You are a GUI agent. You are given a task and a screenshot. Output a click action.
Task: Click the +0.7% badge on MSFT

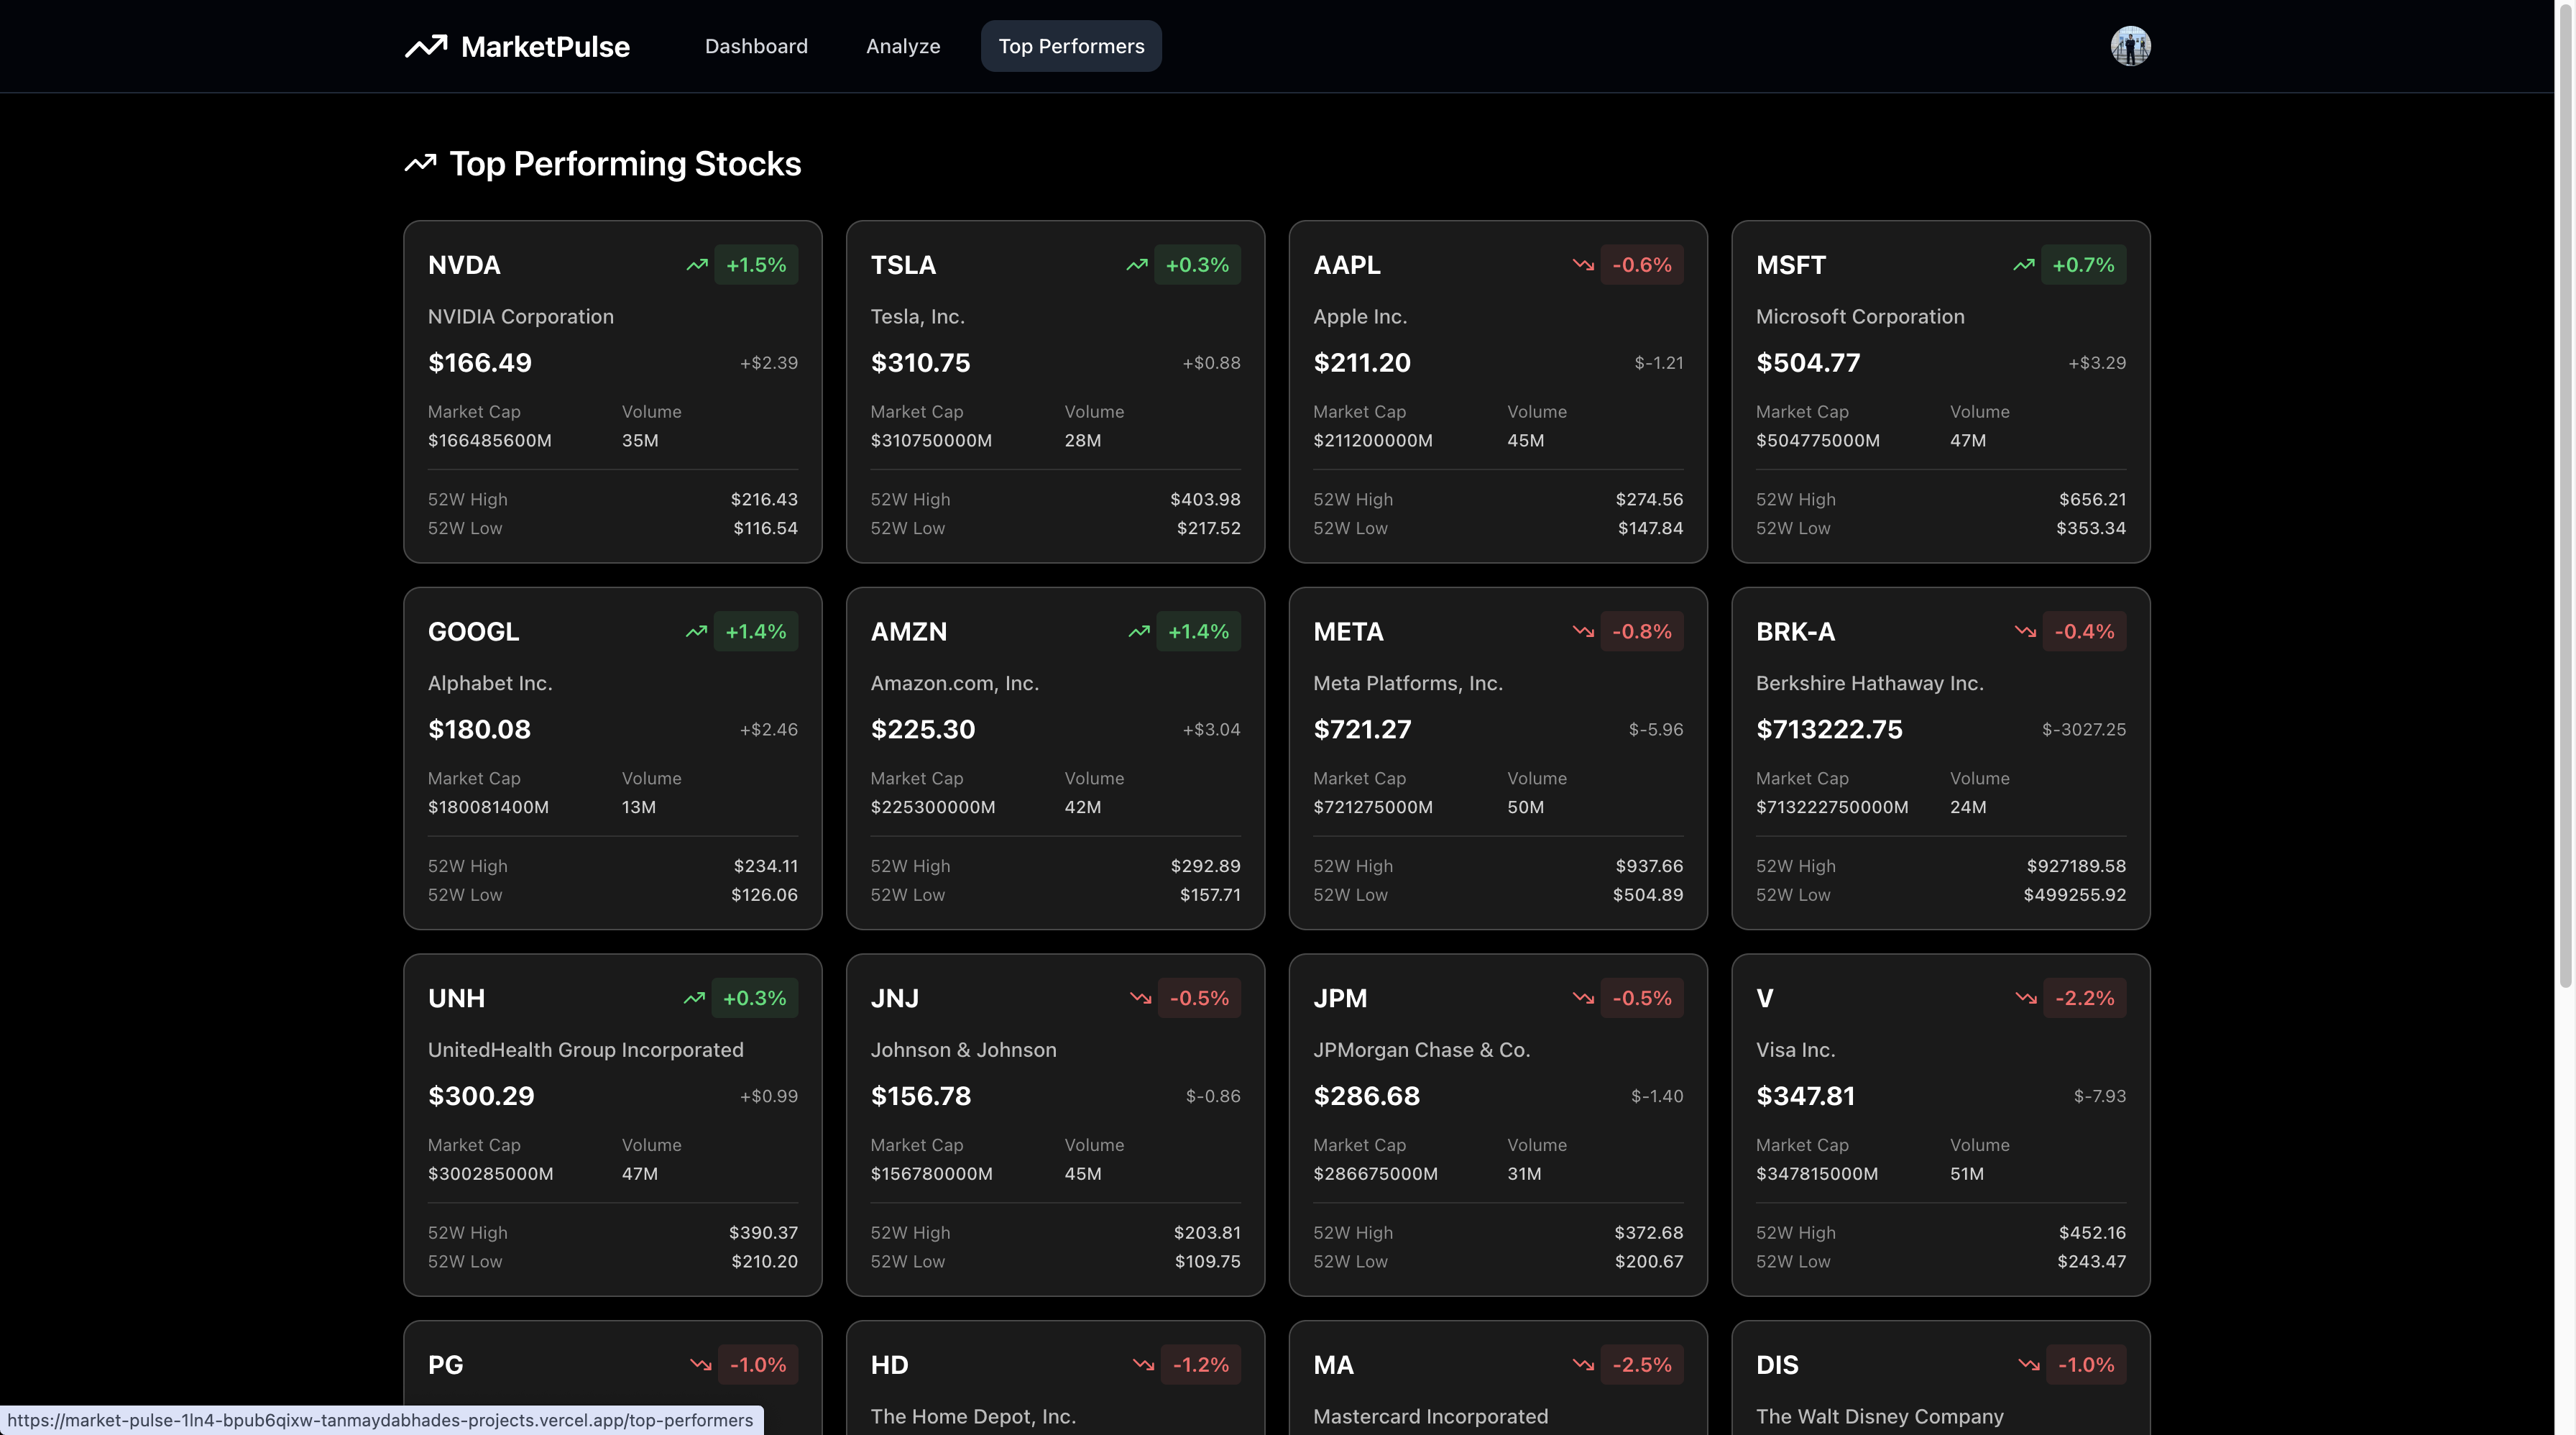pos(2083,265)
